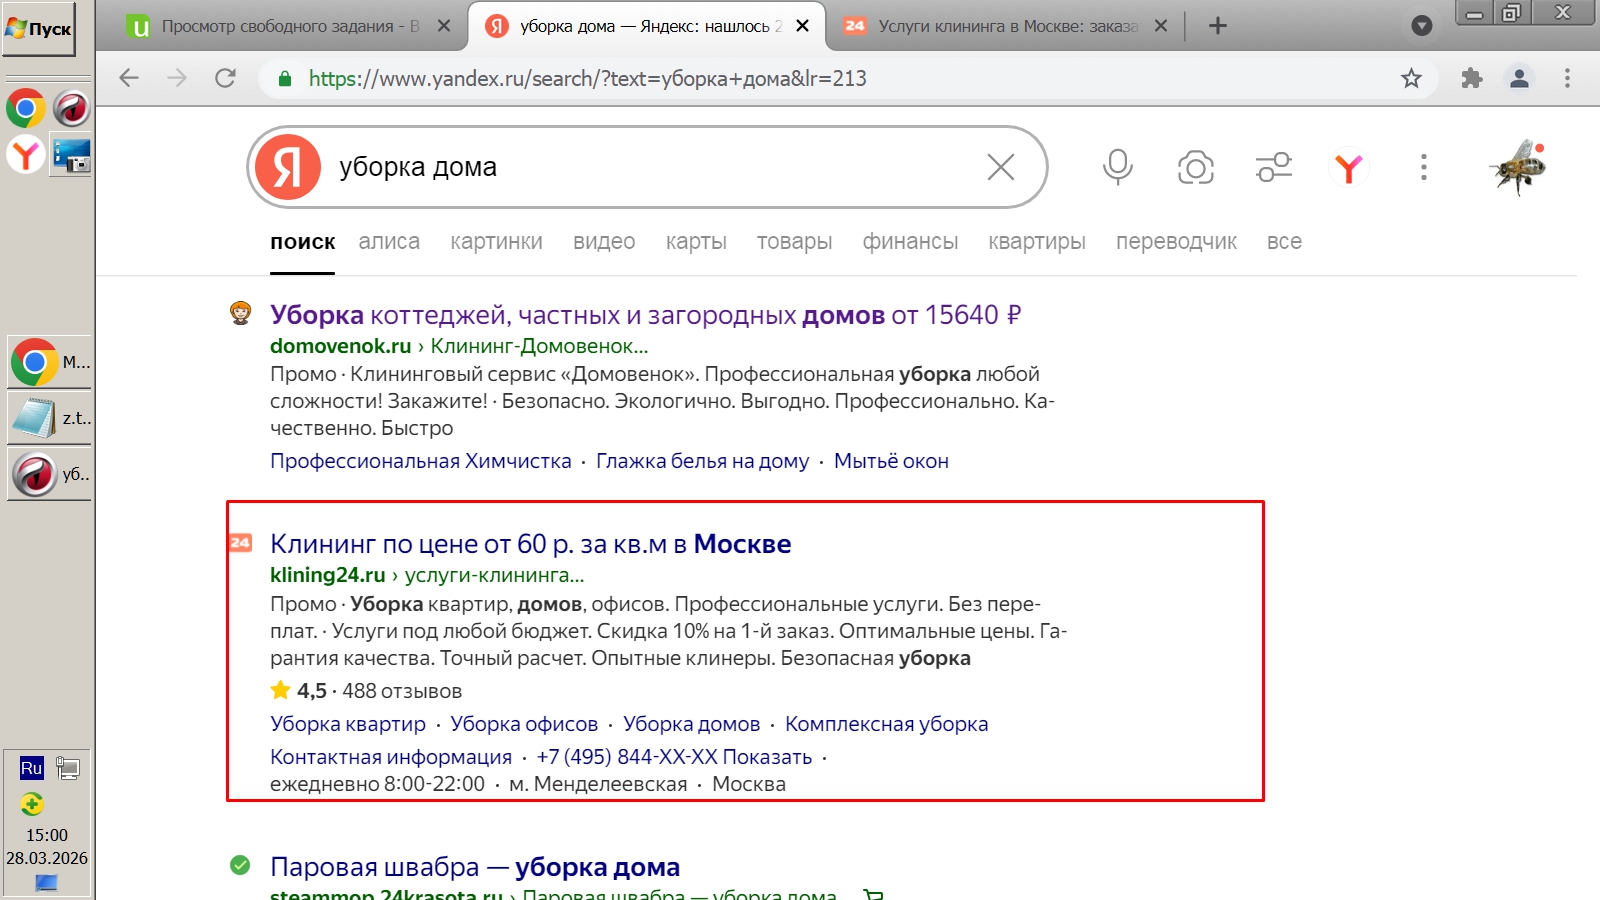Image resolution: width=1600 pixels, height=900 pixels.
Task: Start voice search with the microphone
Action: (1118, 167)
